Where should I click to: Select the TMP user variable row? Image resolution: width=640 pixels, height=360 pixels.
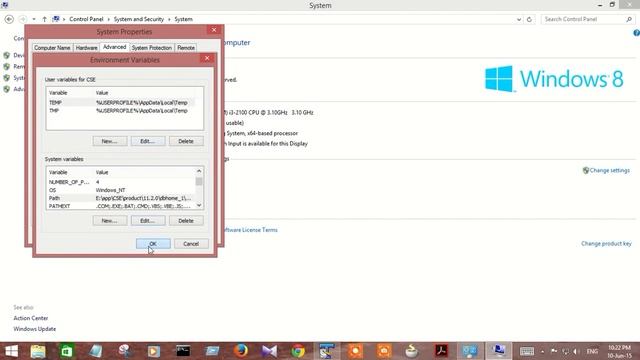click(x=121, y=111)
